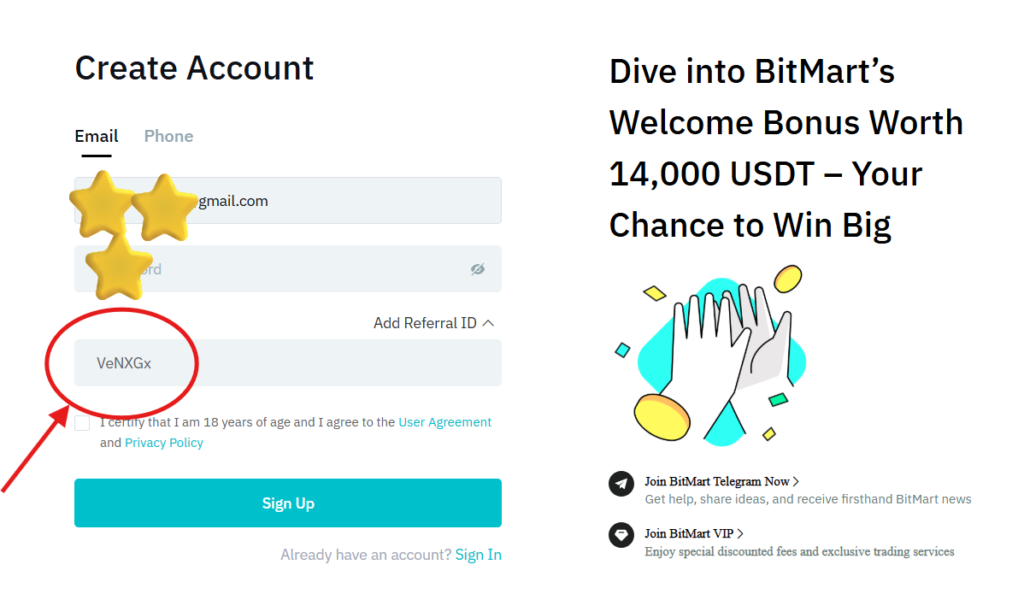Open the Join BitMart Telegram Now link
Screen dimensions: 1024x600
click(718, 480)
